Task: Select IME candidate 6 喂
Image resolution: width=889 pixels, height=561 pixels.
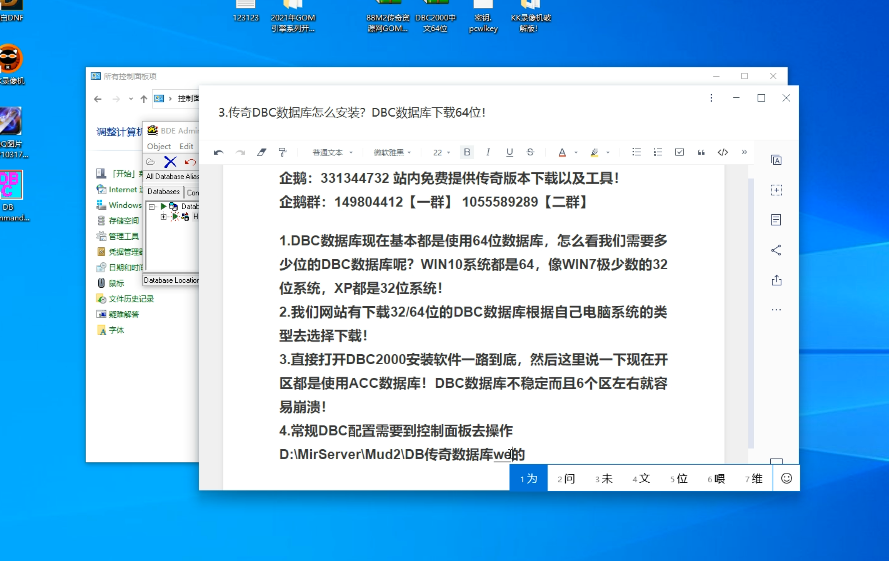Action: point(716,479)
